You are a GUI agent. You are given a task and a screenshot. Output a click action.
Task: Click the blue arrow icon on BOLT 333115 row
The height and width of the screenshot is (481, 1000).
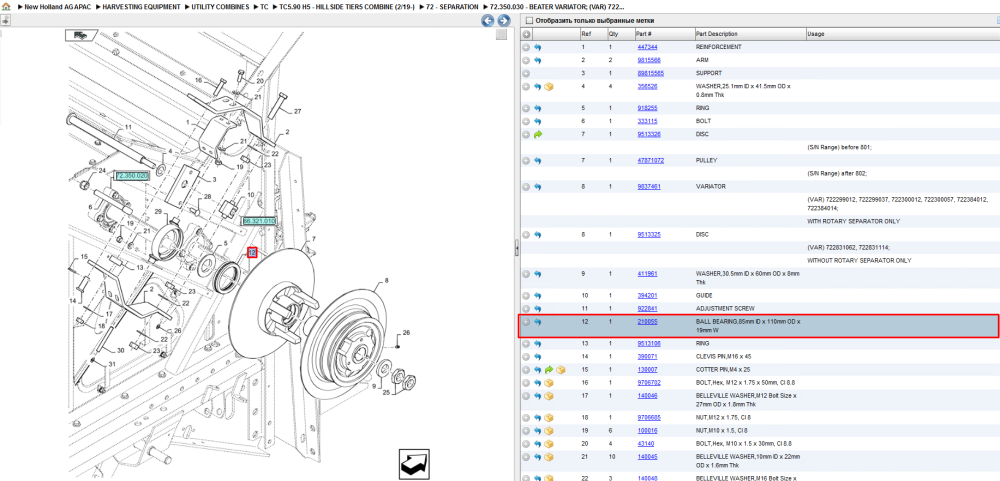click(x=537, y=121)
